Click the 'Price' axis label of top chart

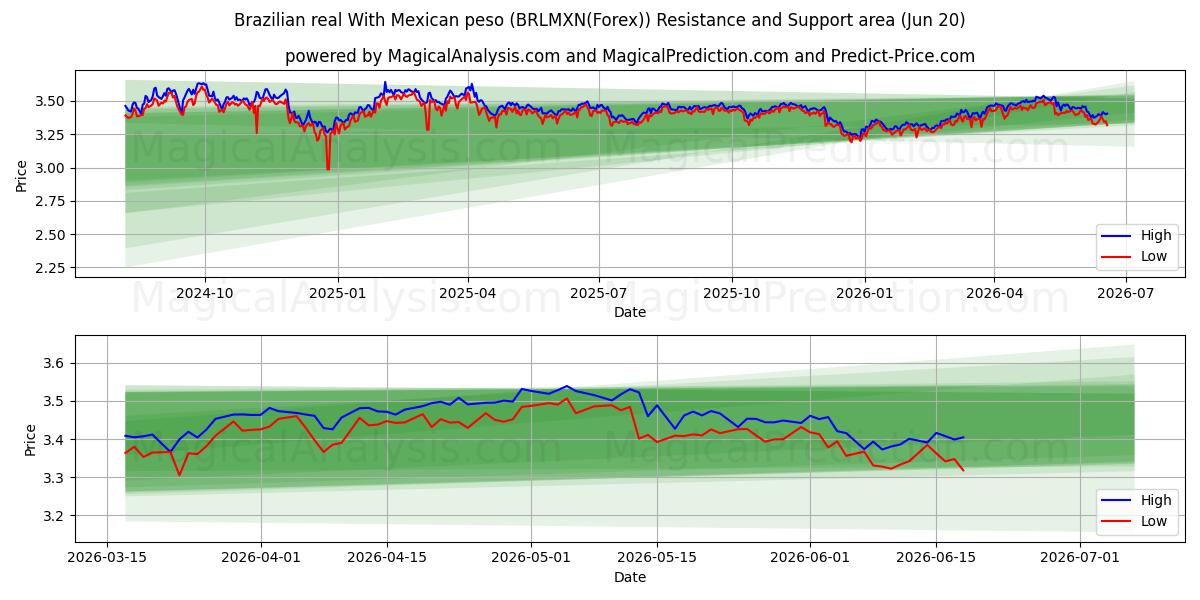point(22,176)
